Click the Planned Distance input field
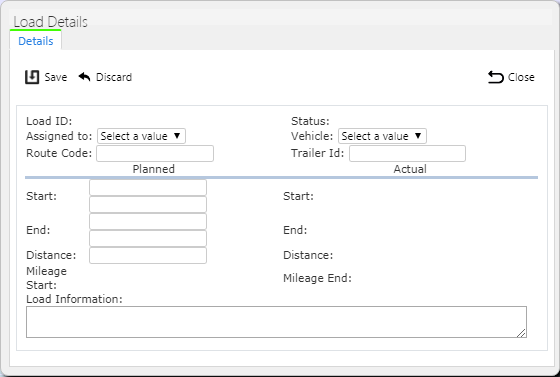The height and width of the screenshot is (377, 560). 148,255
